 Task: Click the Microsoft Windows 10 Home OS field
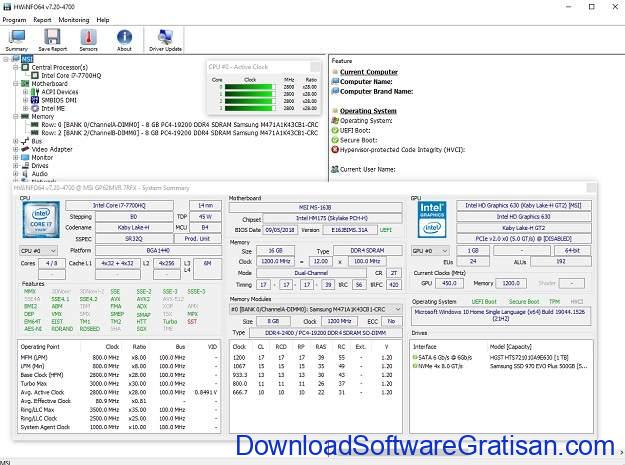click(501, 315)
